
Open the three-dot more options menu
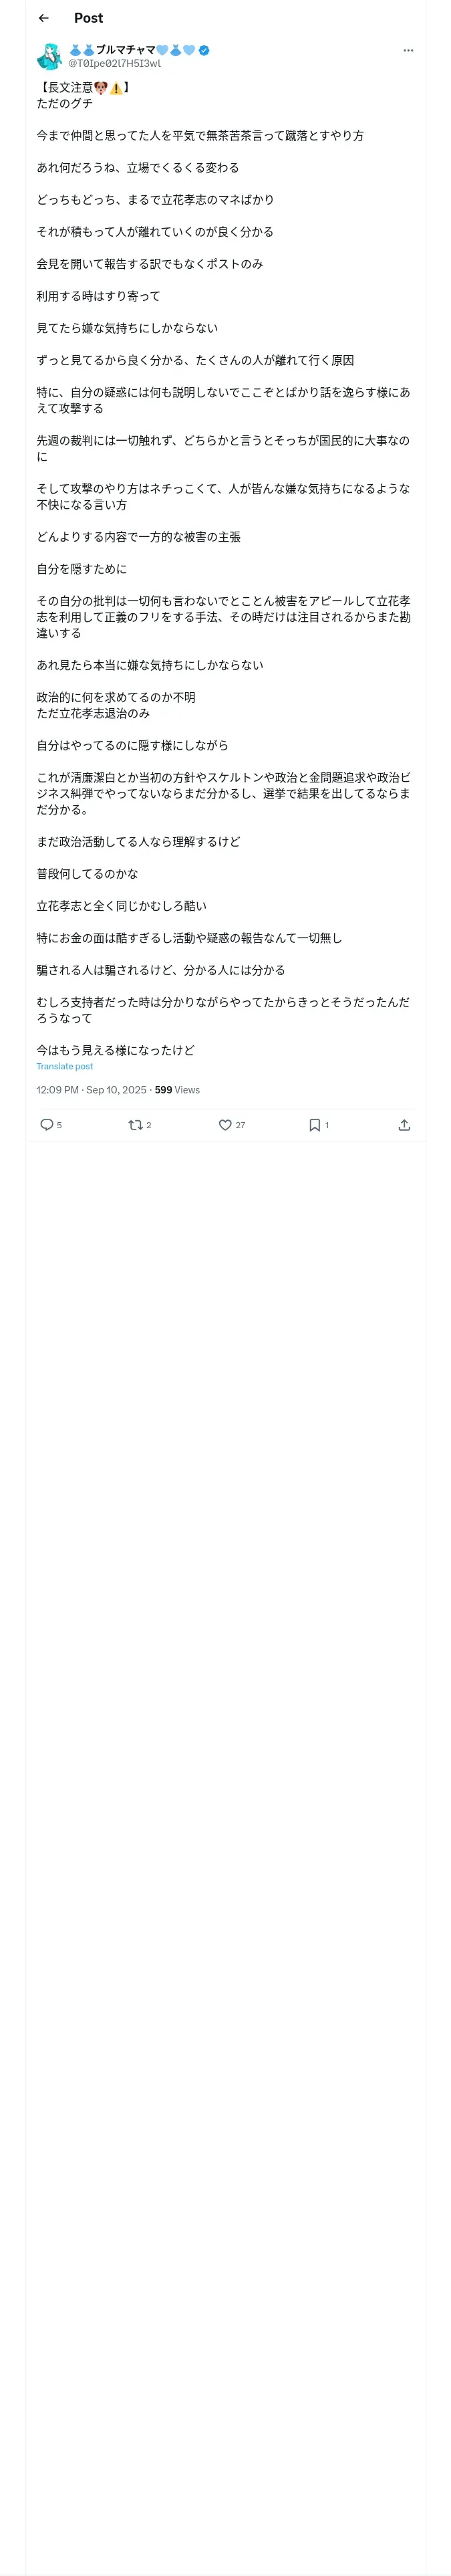[407, 50]
